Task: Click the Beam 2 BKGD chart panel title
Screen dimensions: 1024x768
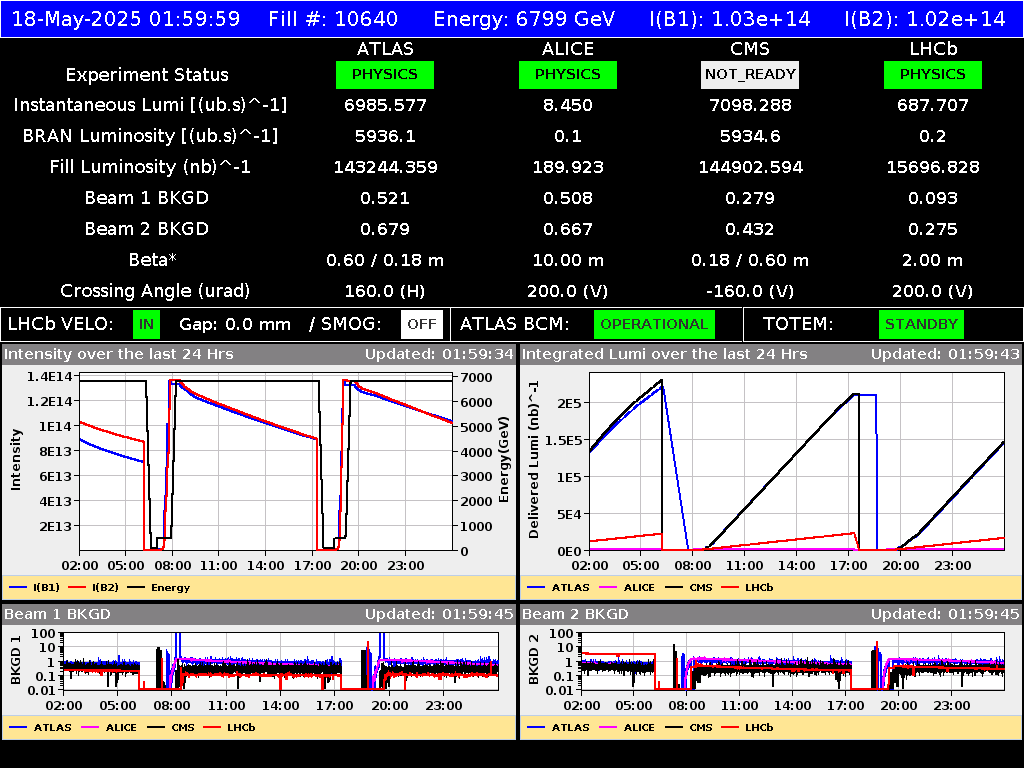Action: pyautogui.click(x=575, y=615)
